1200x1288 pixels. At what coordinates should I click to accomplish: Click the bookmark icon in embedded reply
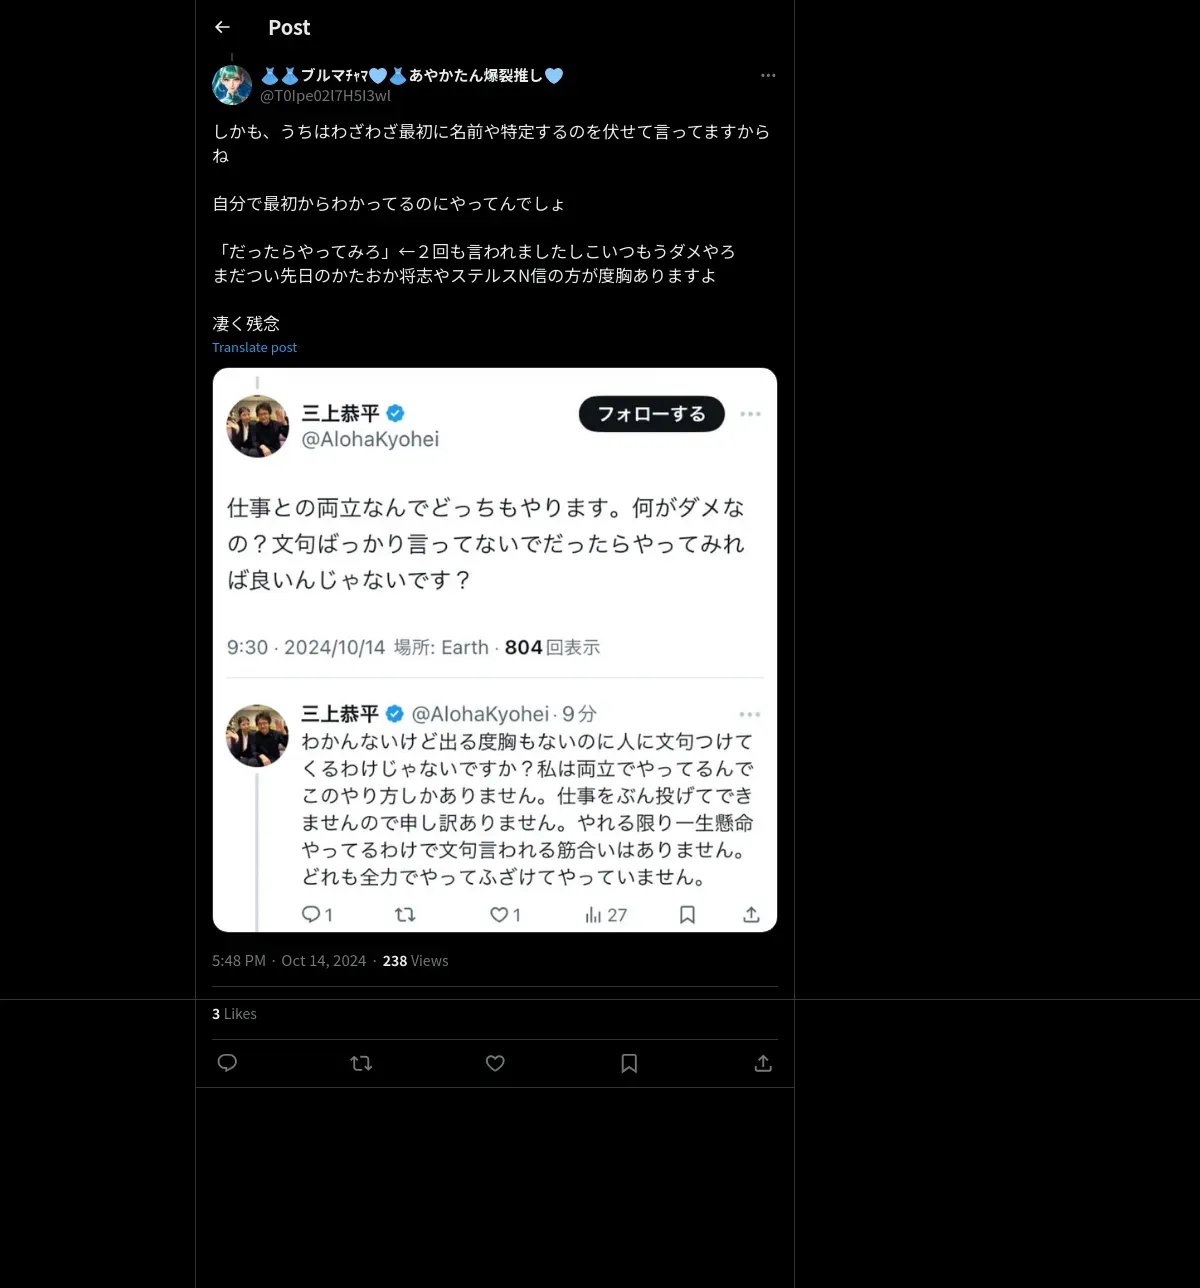687,914
